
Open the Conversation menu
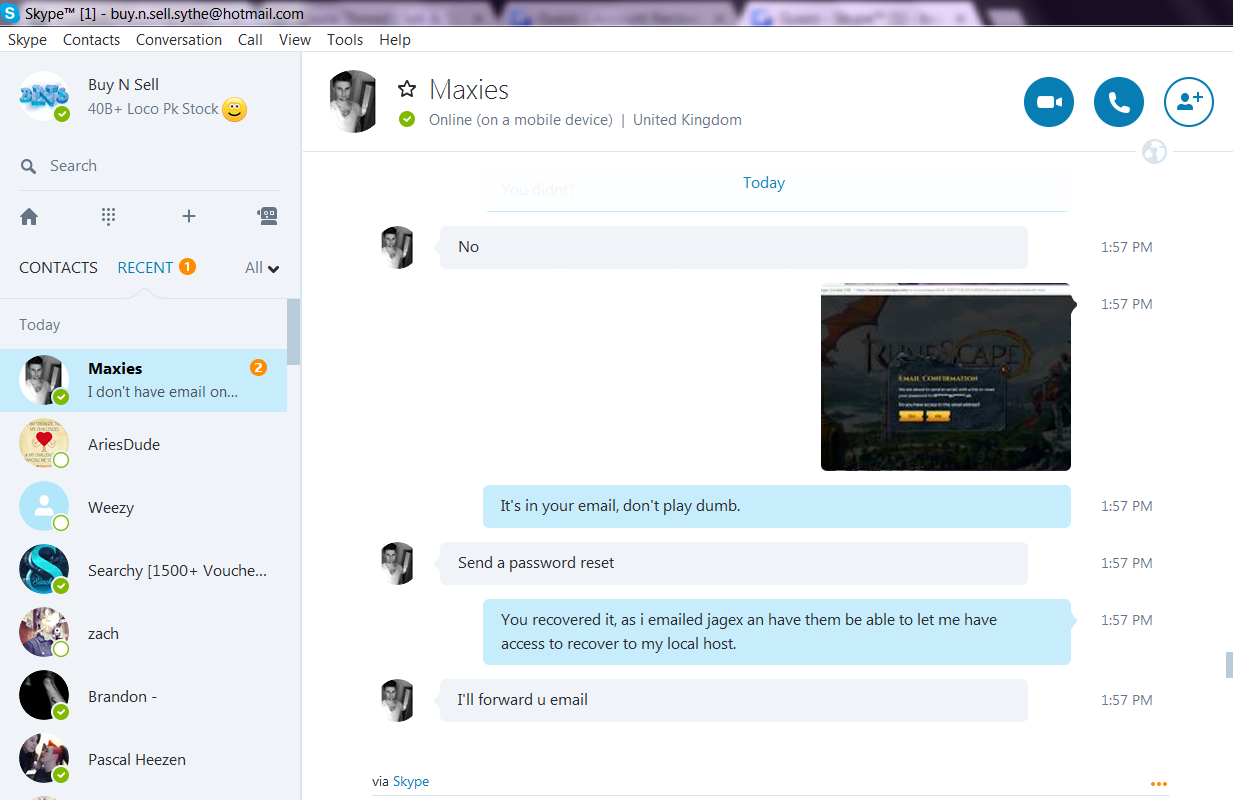point(179,40)
